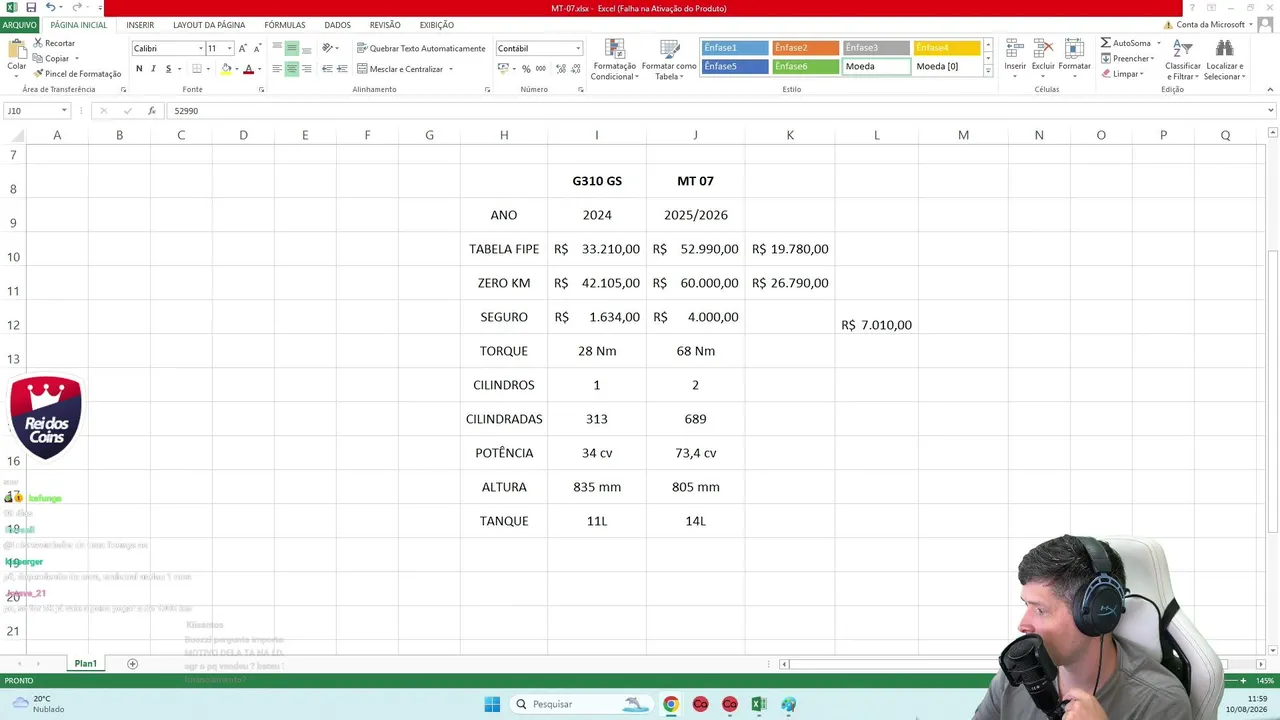This screenshot has height=720, width=1280.
Task: Open the Mesclar e Centralizar dropdown arrow
Action: click(451, 69)
